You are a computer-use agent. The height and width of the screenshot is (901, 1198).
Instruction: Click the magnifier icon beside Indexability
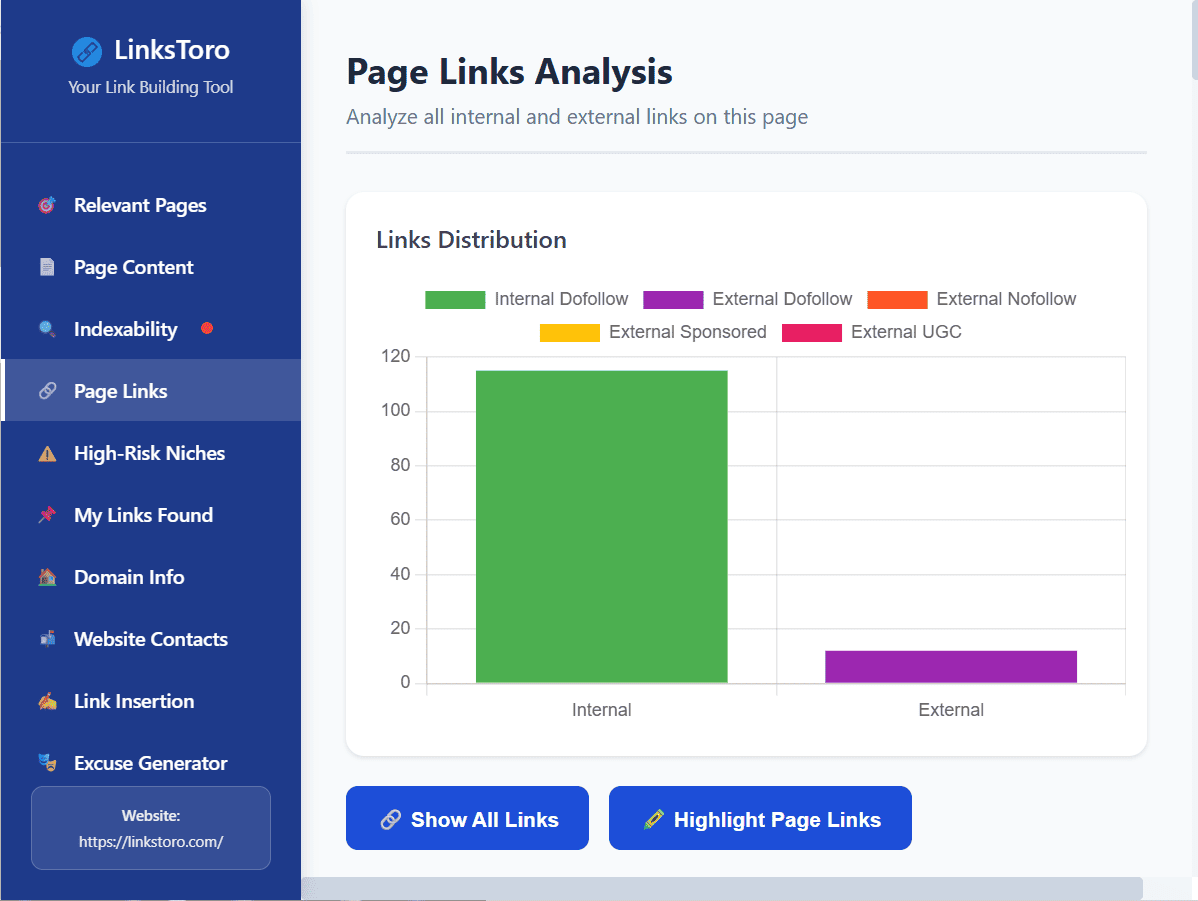pos(47,330)
